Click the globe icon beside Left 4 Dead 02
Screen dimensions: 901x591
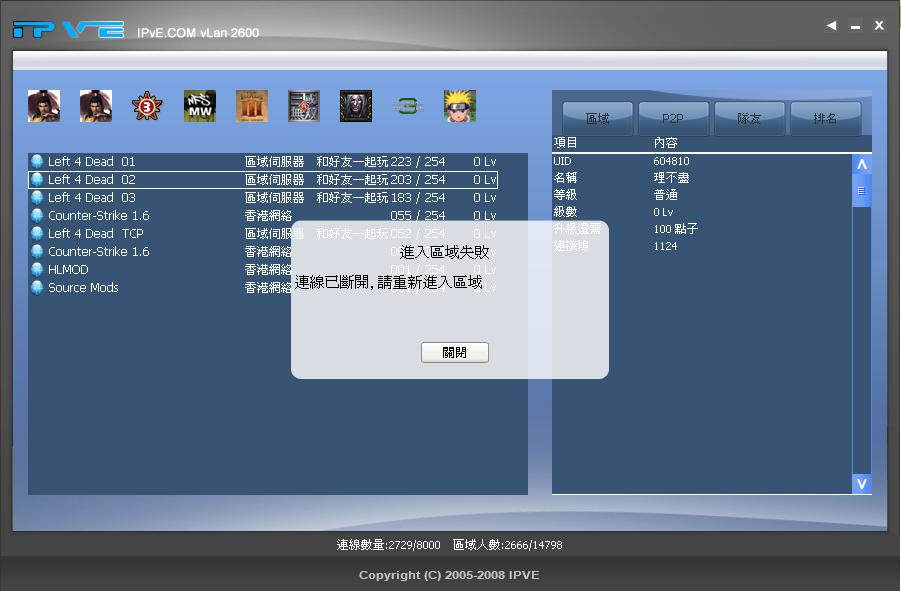[x=37, y=179]
